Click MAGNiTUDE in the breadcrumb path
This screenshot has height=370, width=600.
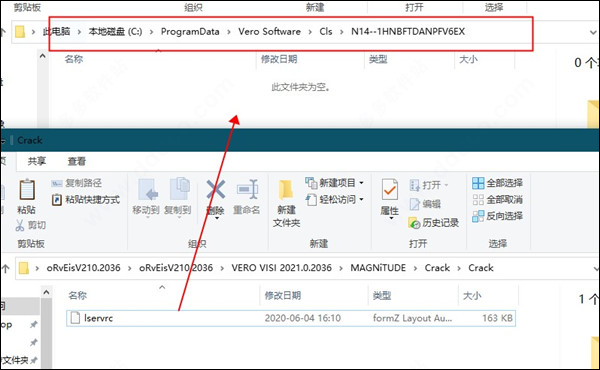(378, 268)
